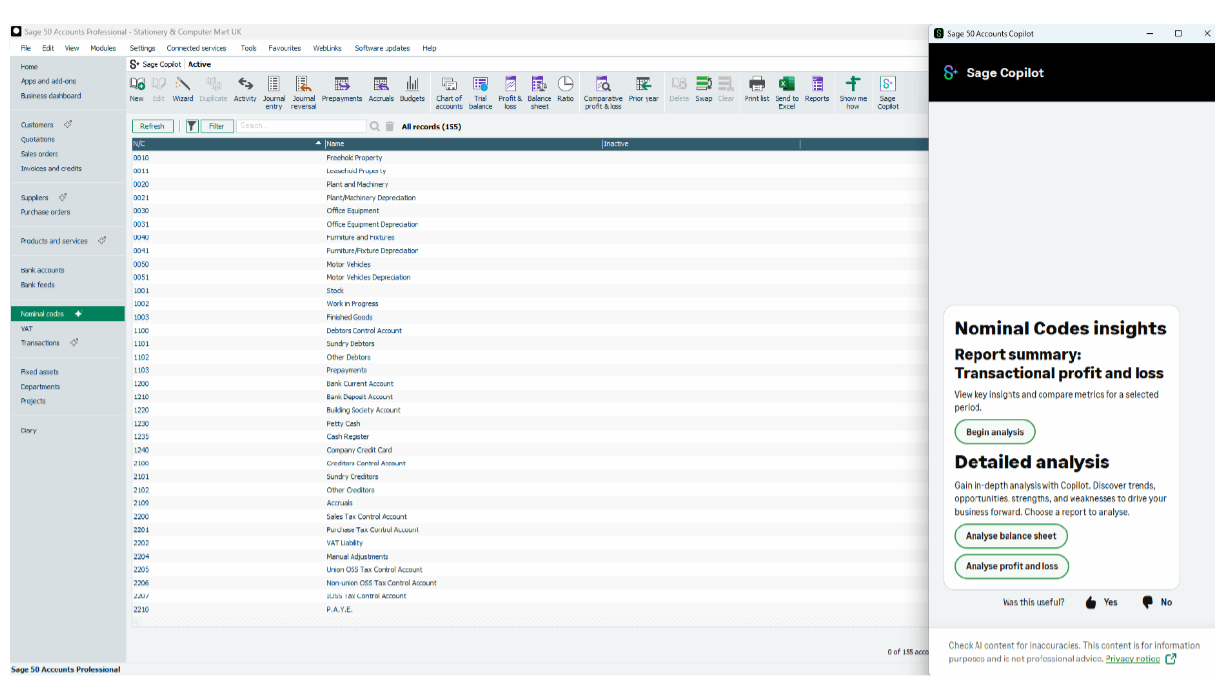Select the VAT Liability row
Image resolution: width=1215 pixels, height=677 pixels.
click(x=529, y=543)
